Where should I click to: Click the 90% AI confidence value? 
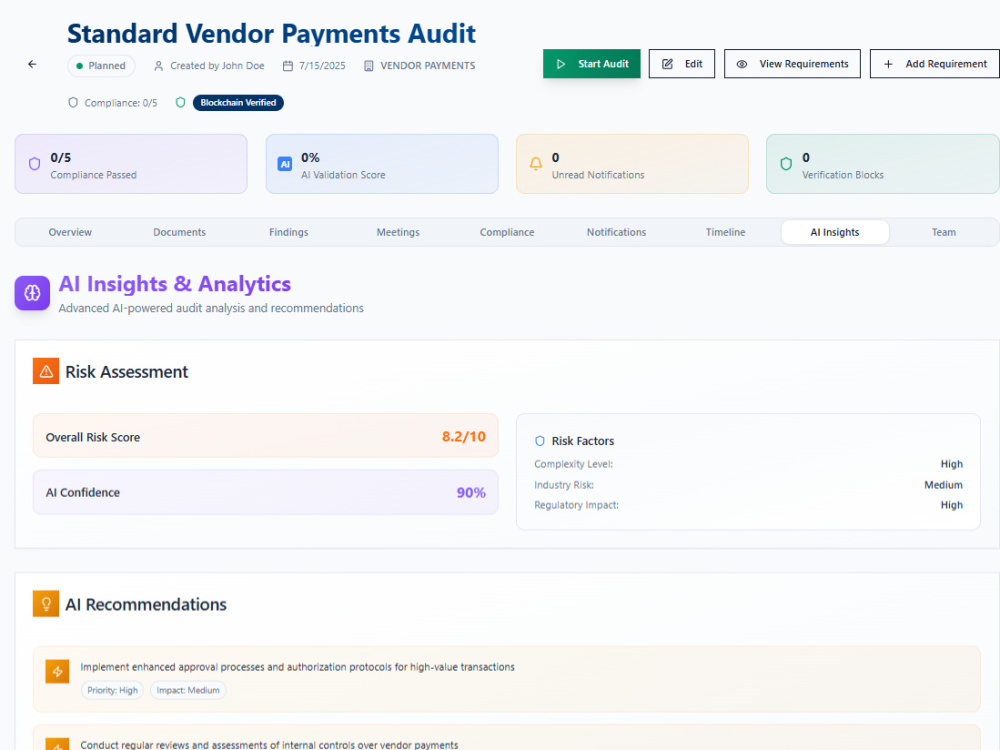point(471,492)
